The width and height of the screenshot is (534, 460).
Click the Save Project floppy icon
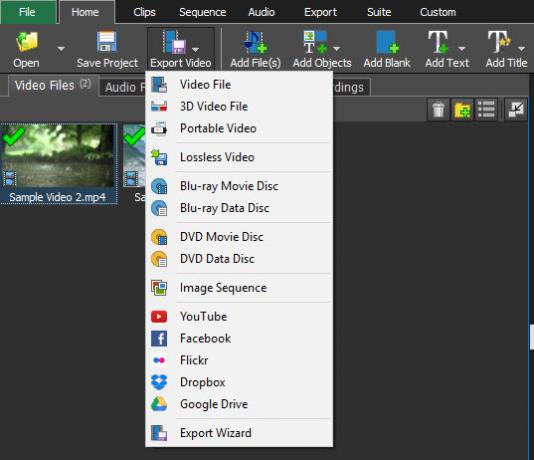[x=107, y=42]
